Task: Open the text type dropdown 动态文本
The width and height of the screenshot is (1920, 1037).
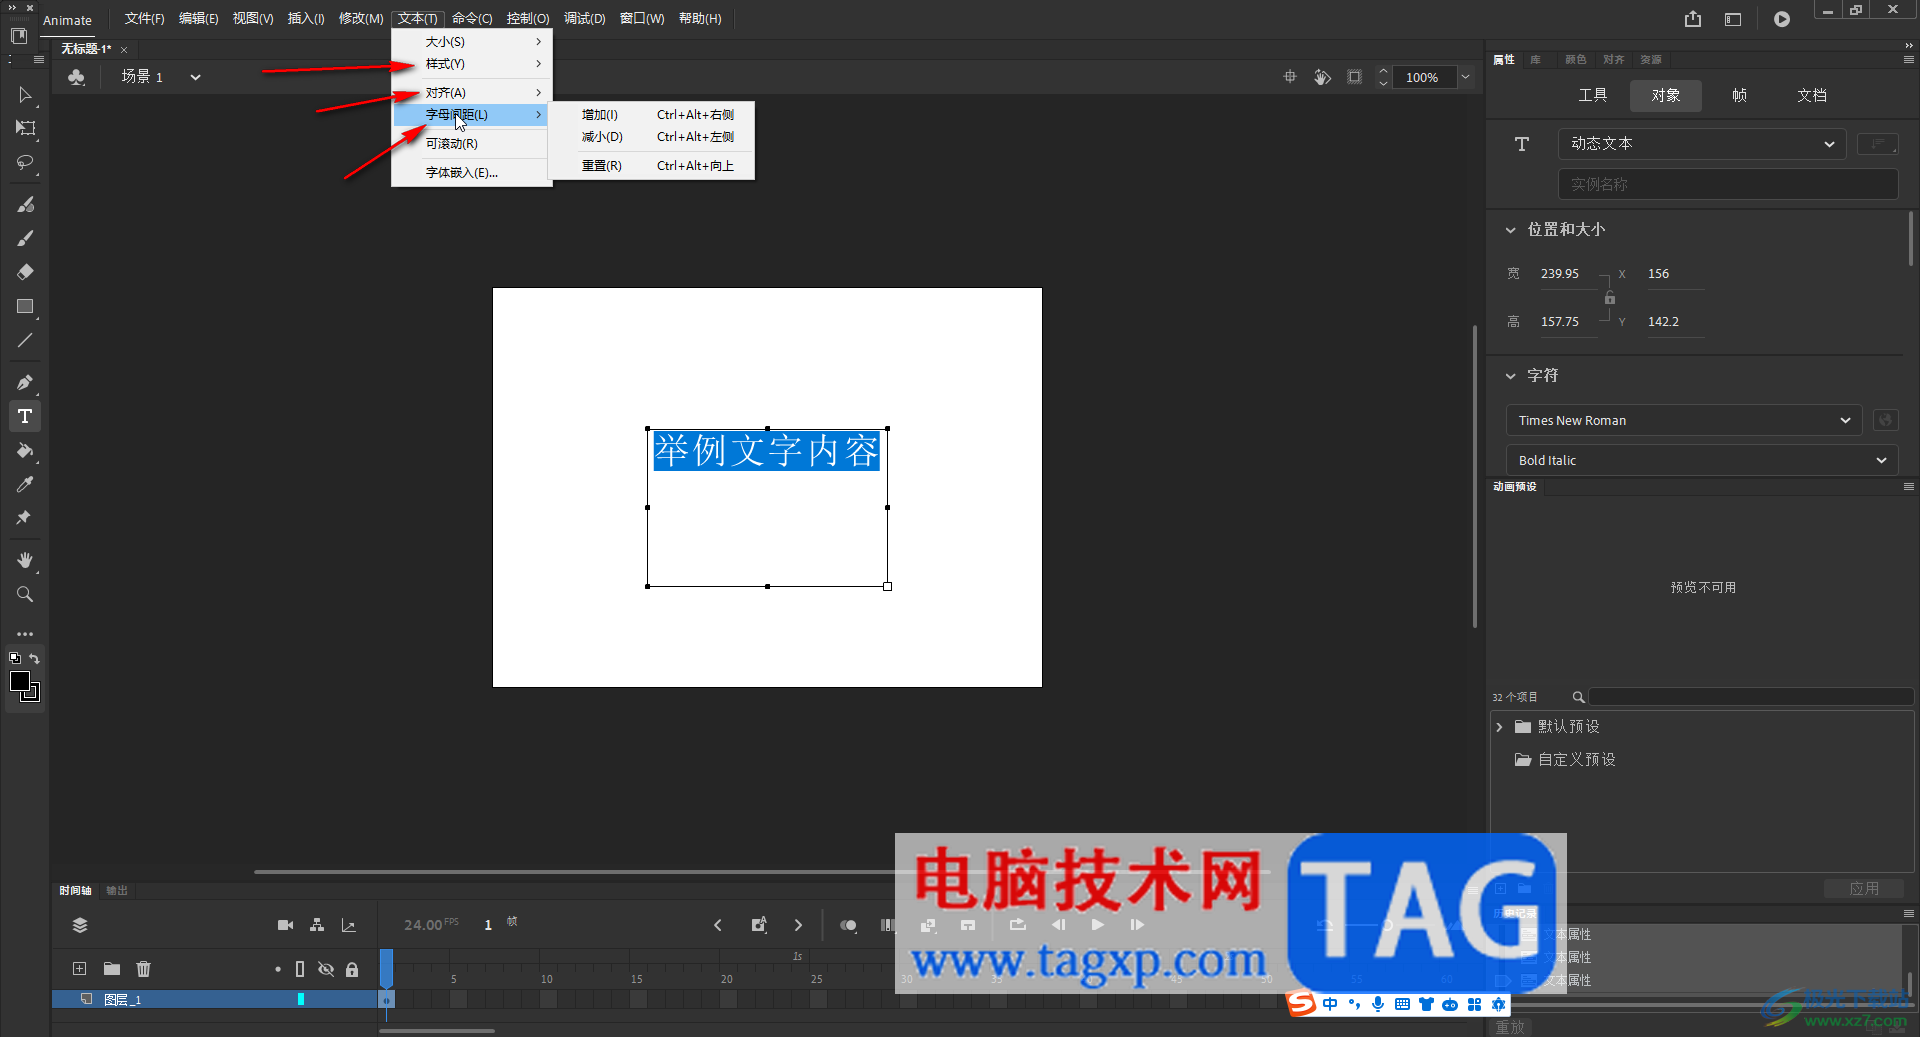Action: pos(1701,144)
